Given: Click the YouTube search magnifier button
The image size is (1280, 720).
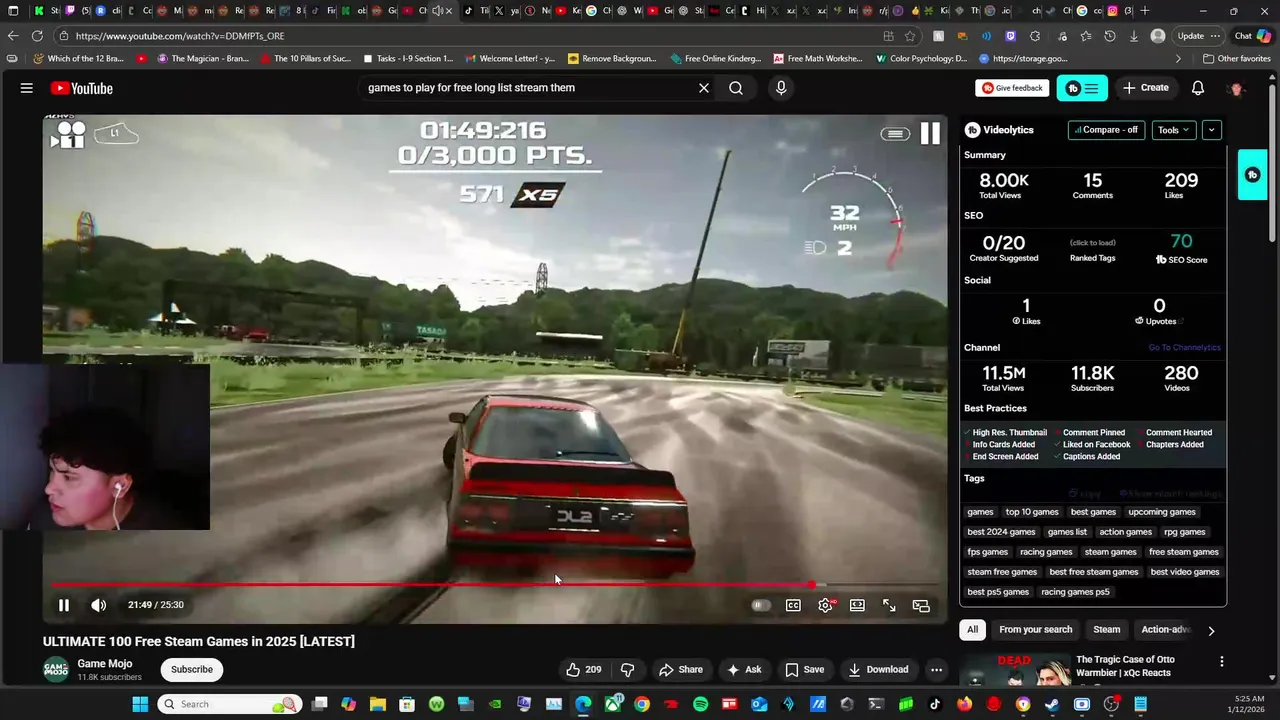Looking at the screenshot, I should tap(736, 88).
